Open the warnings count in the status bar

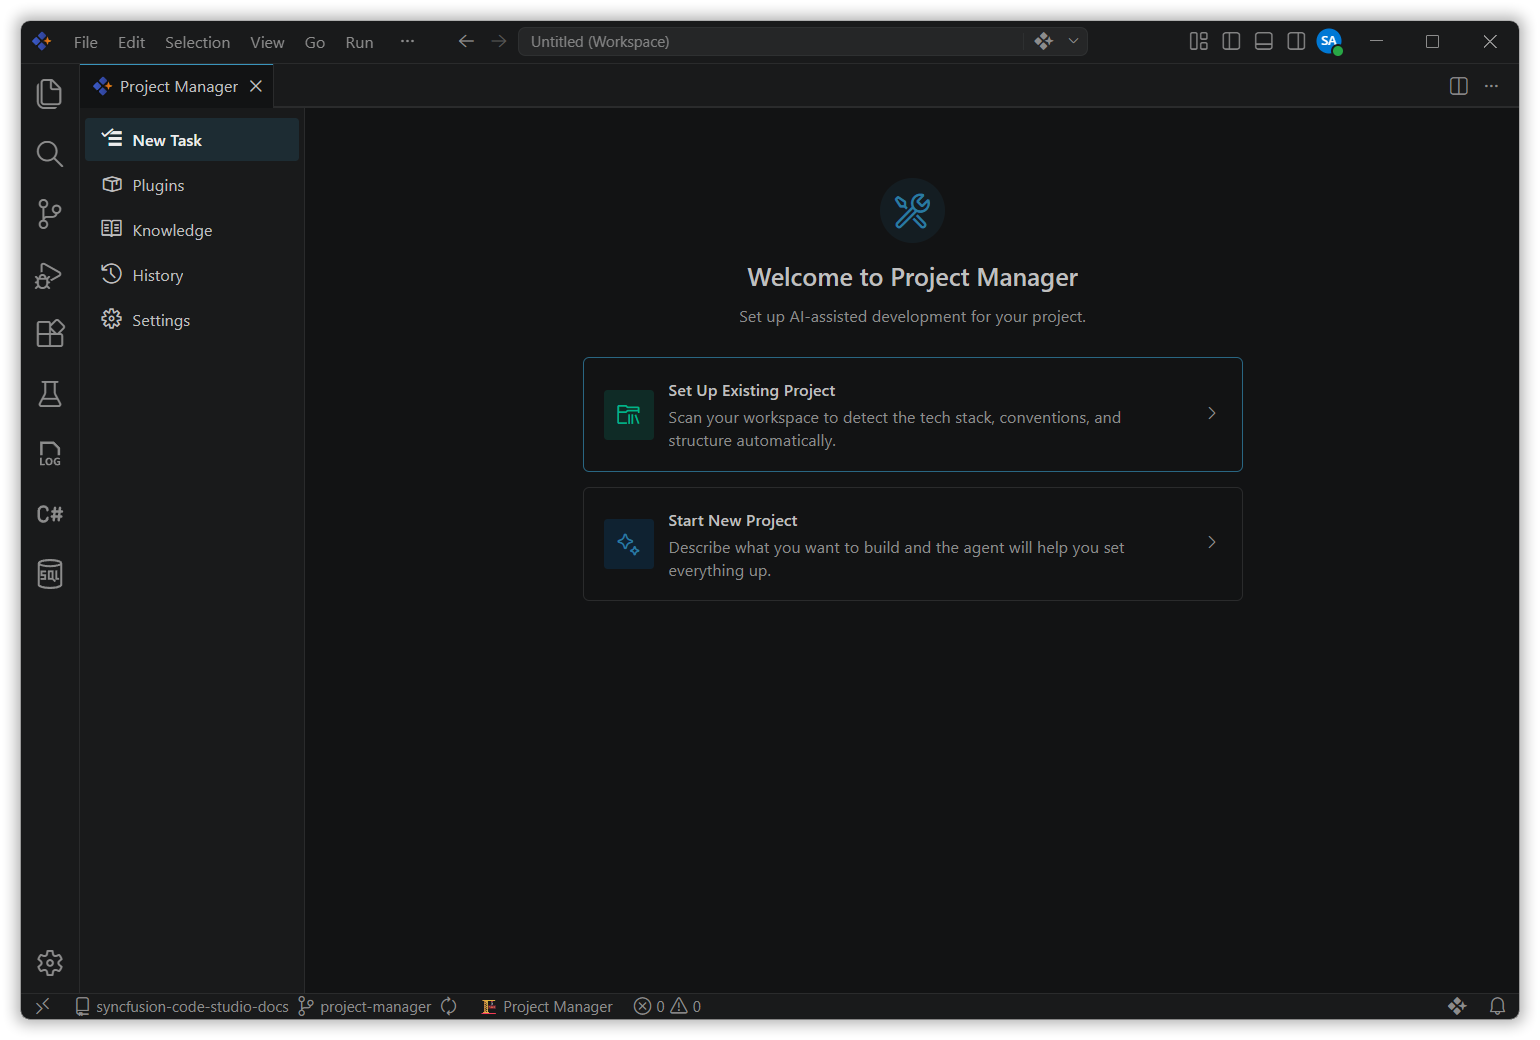(686, 1006)
